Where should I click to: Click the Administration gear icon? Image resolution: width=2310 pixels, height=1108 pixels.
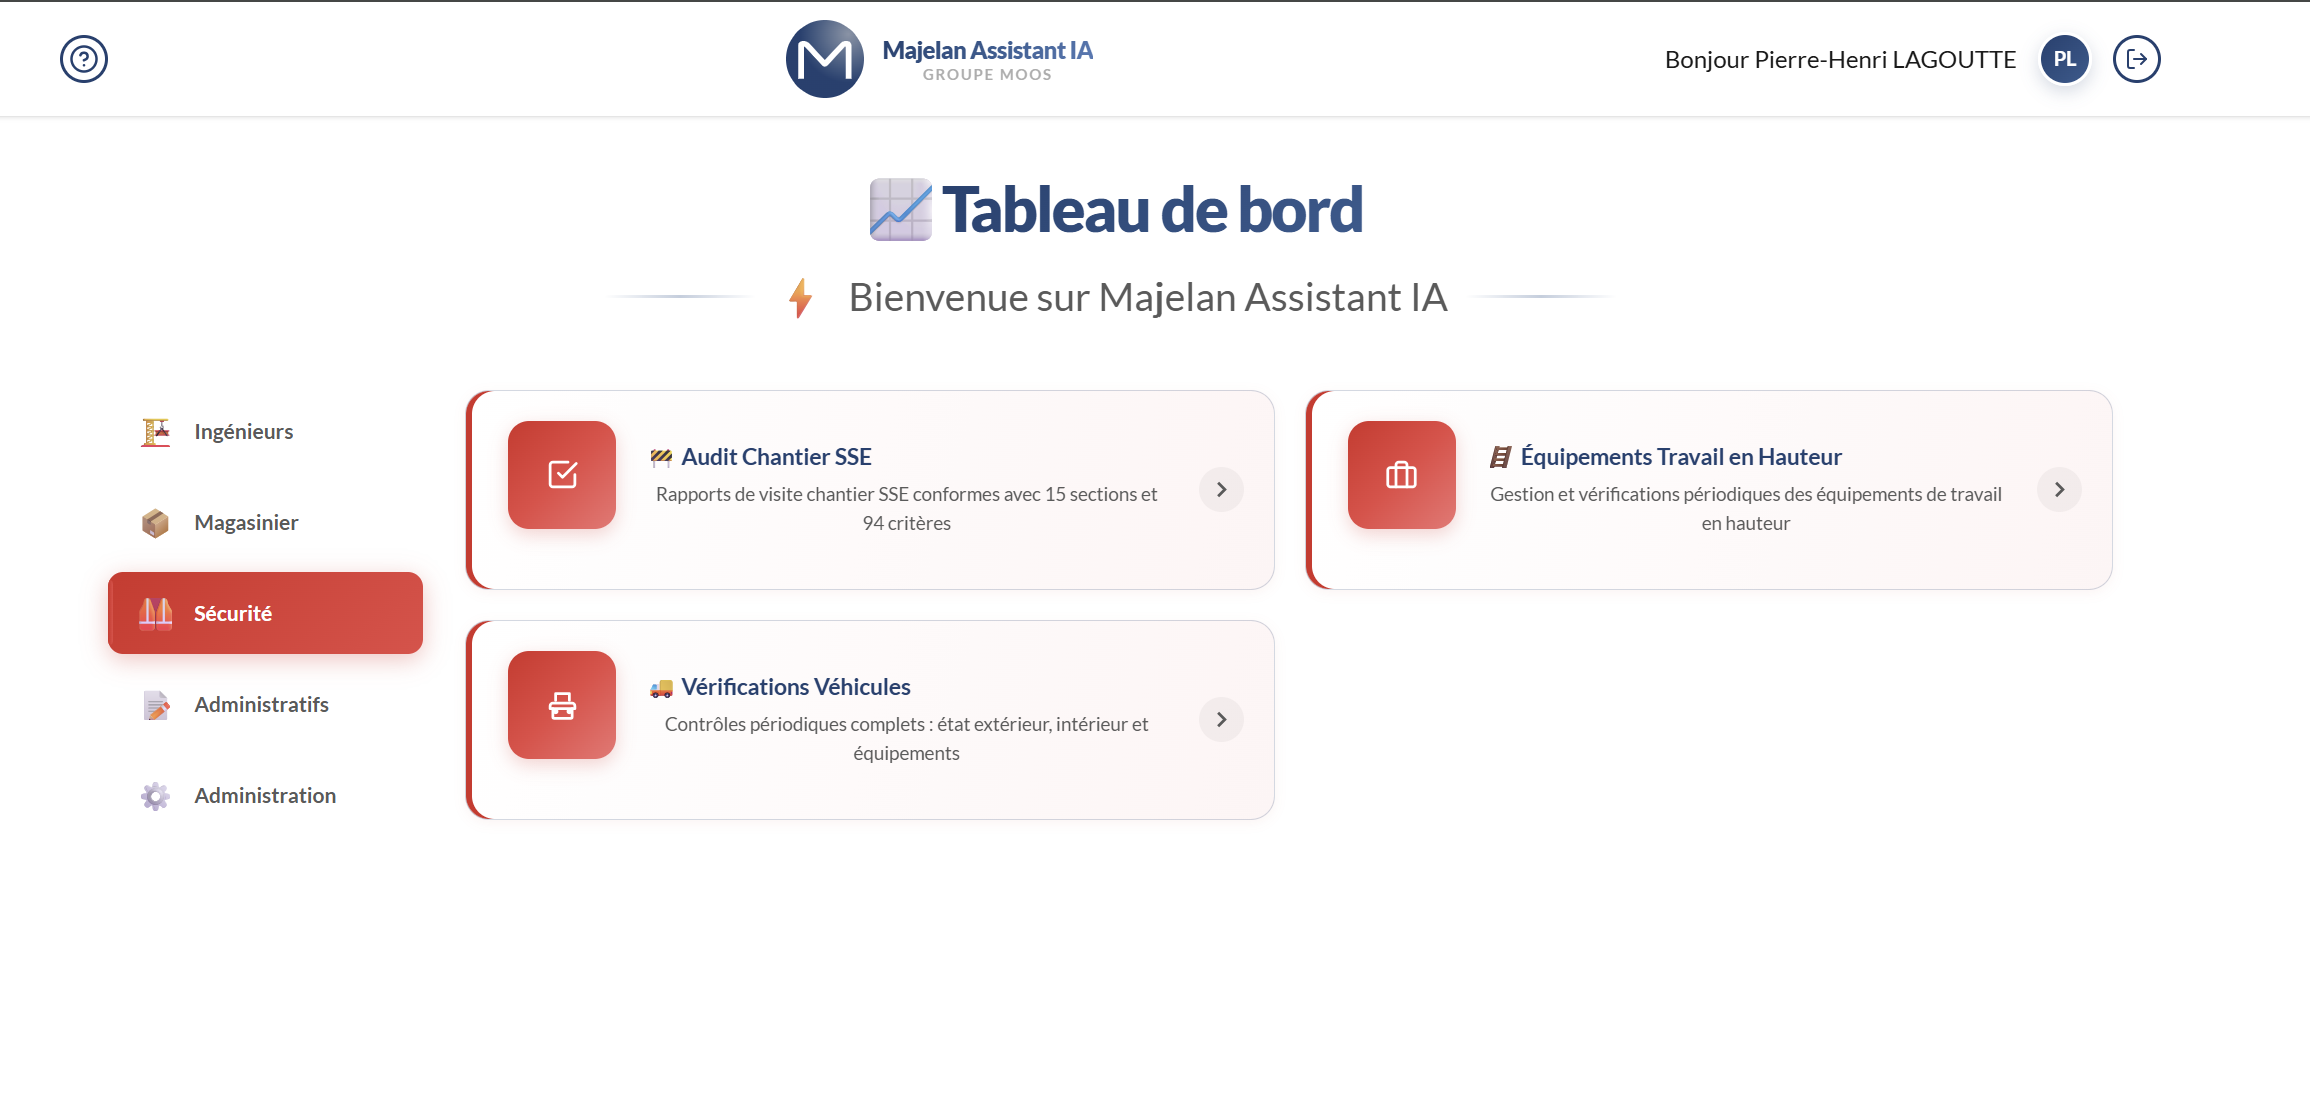(x=155, y=795)
